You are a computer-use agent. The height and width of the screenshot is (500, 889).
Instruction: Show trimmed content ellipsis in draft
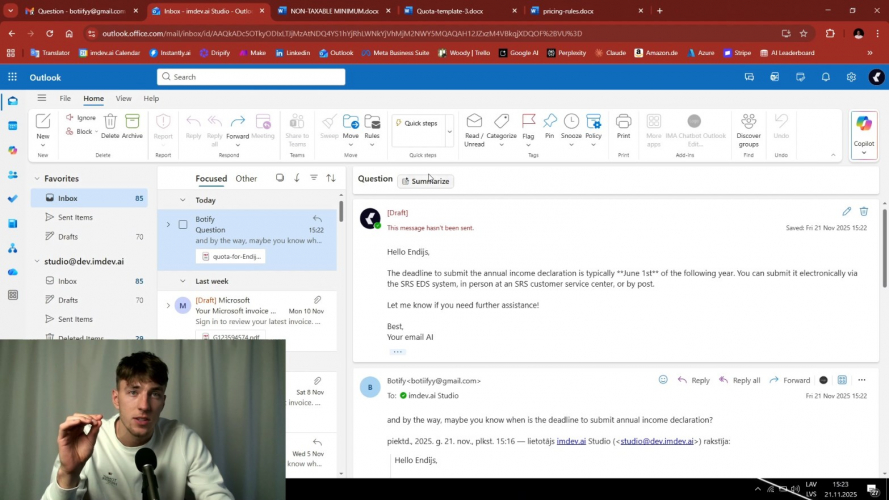point(397,352)
